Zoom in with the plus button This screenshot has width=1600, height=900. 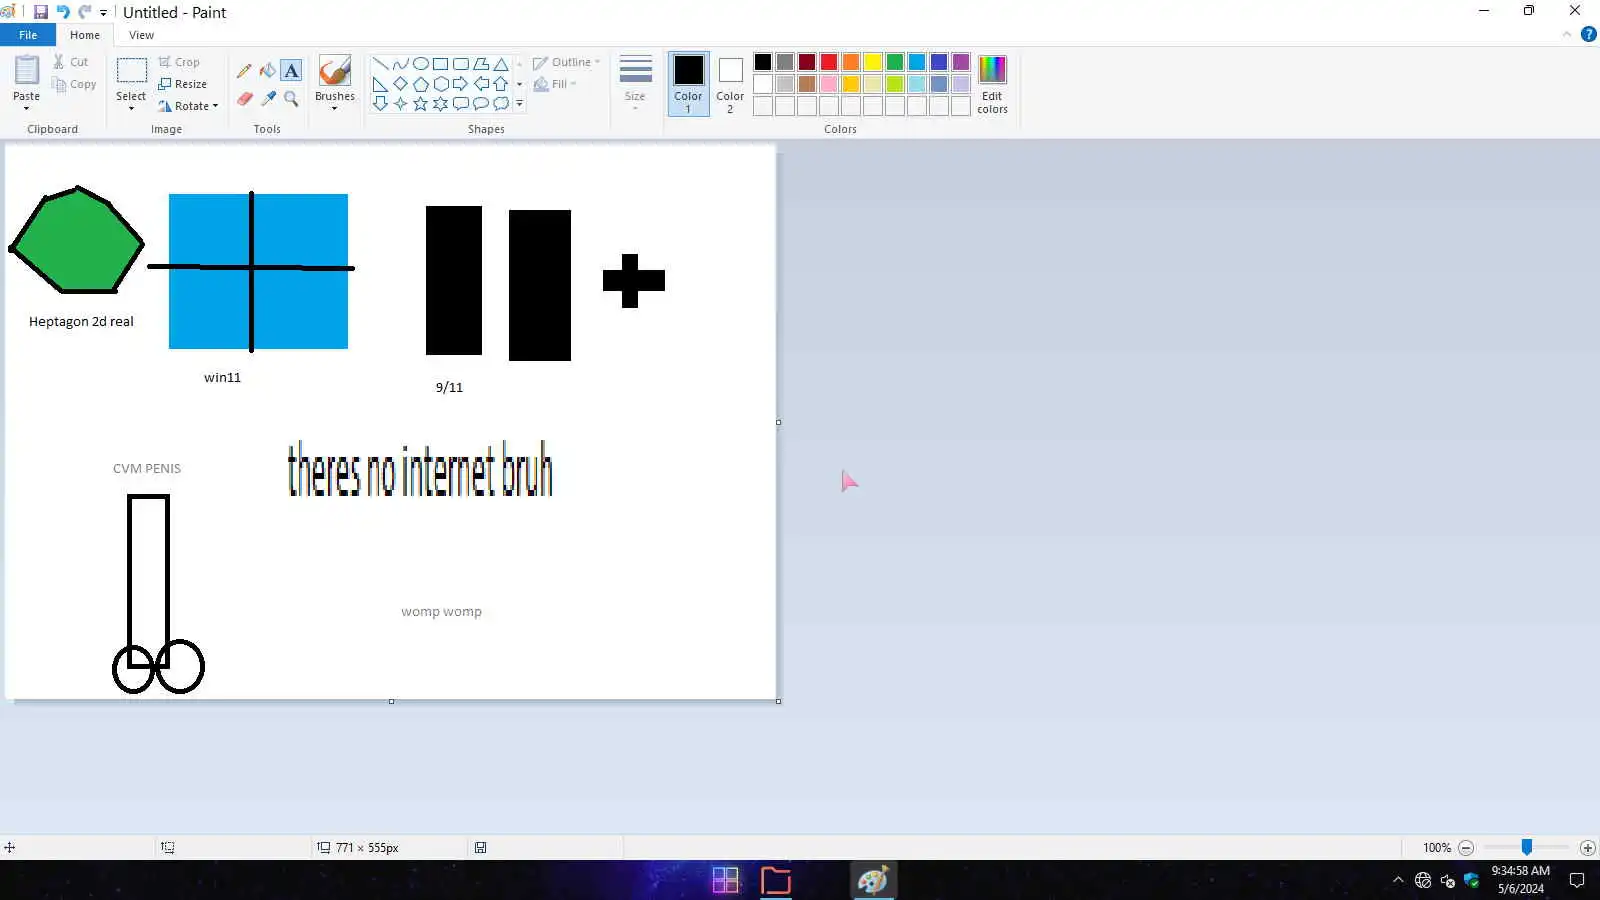(1587, 848)
